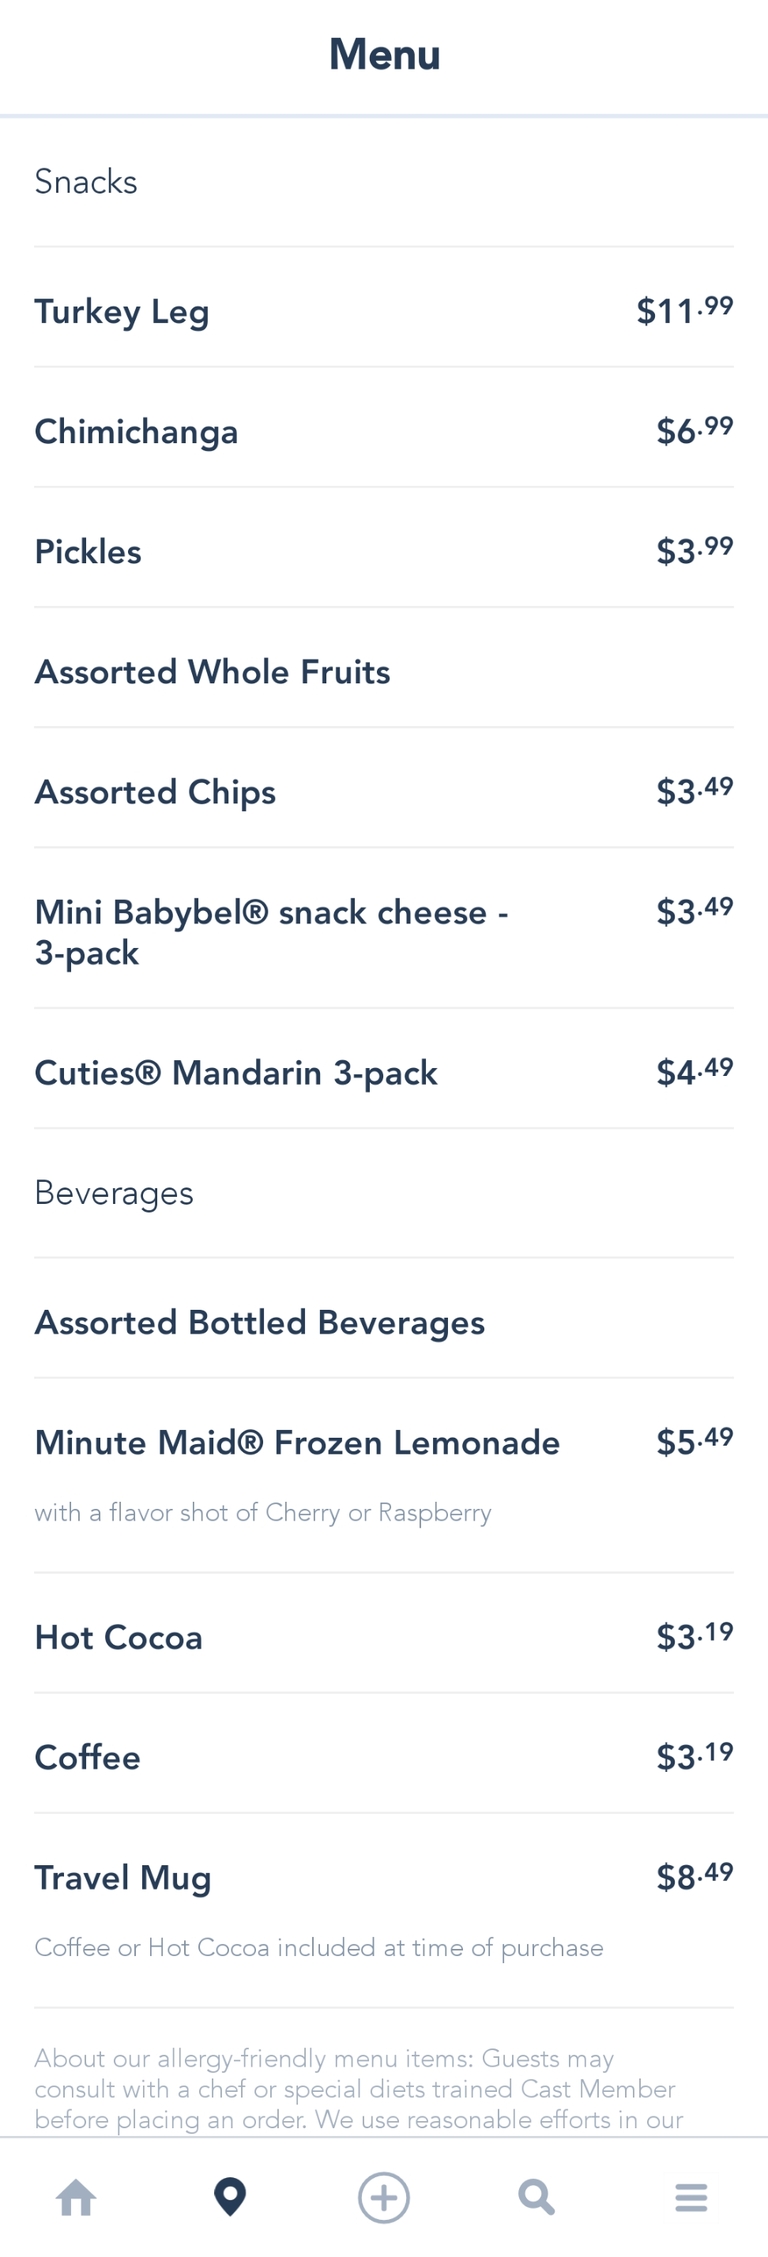Viewport: 768px width, 2257px height.
Task: Choose the Travel Mug item
Action: tap(123, 1878)
